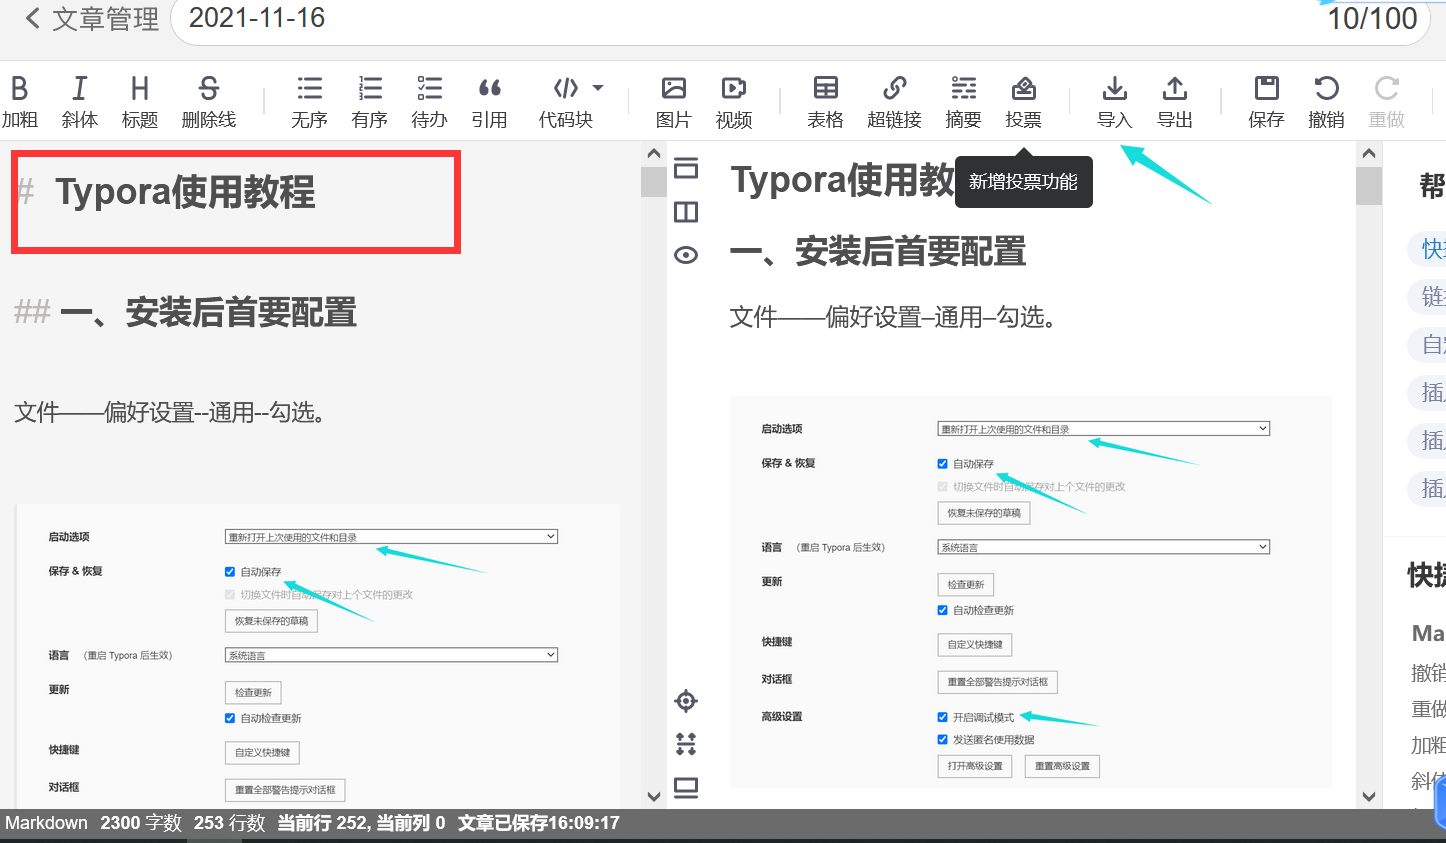1446x843 pixels.
Task: Apply strikethrough via 删除线
Action: click(x=209, y=102)
